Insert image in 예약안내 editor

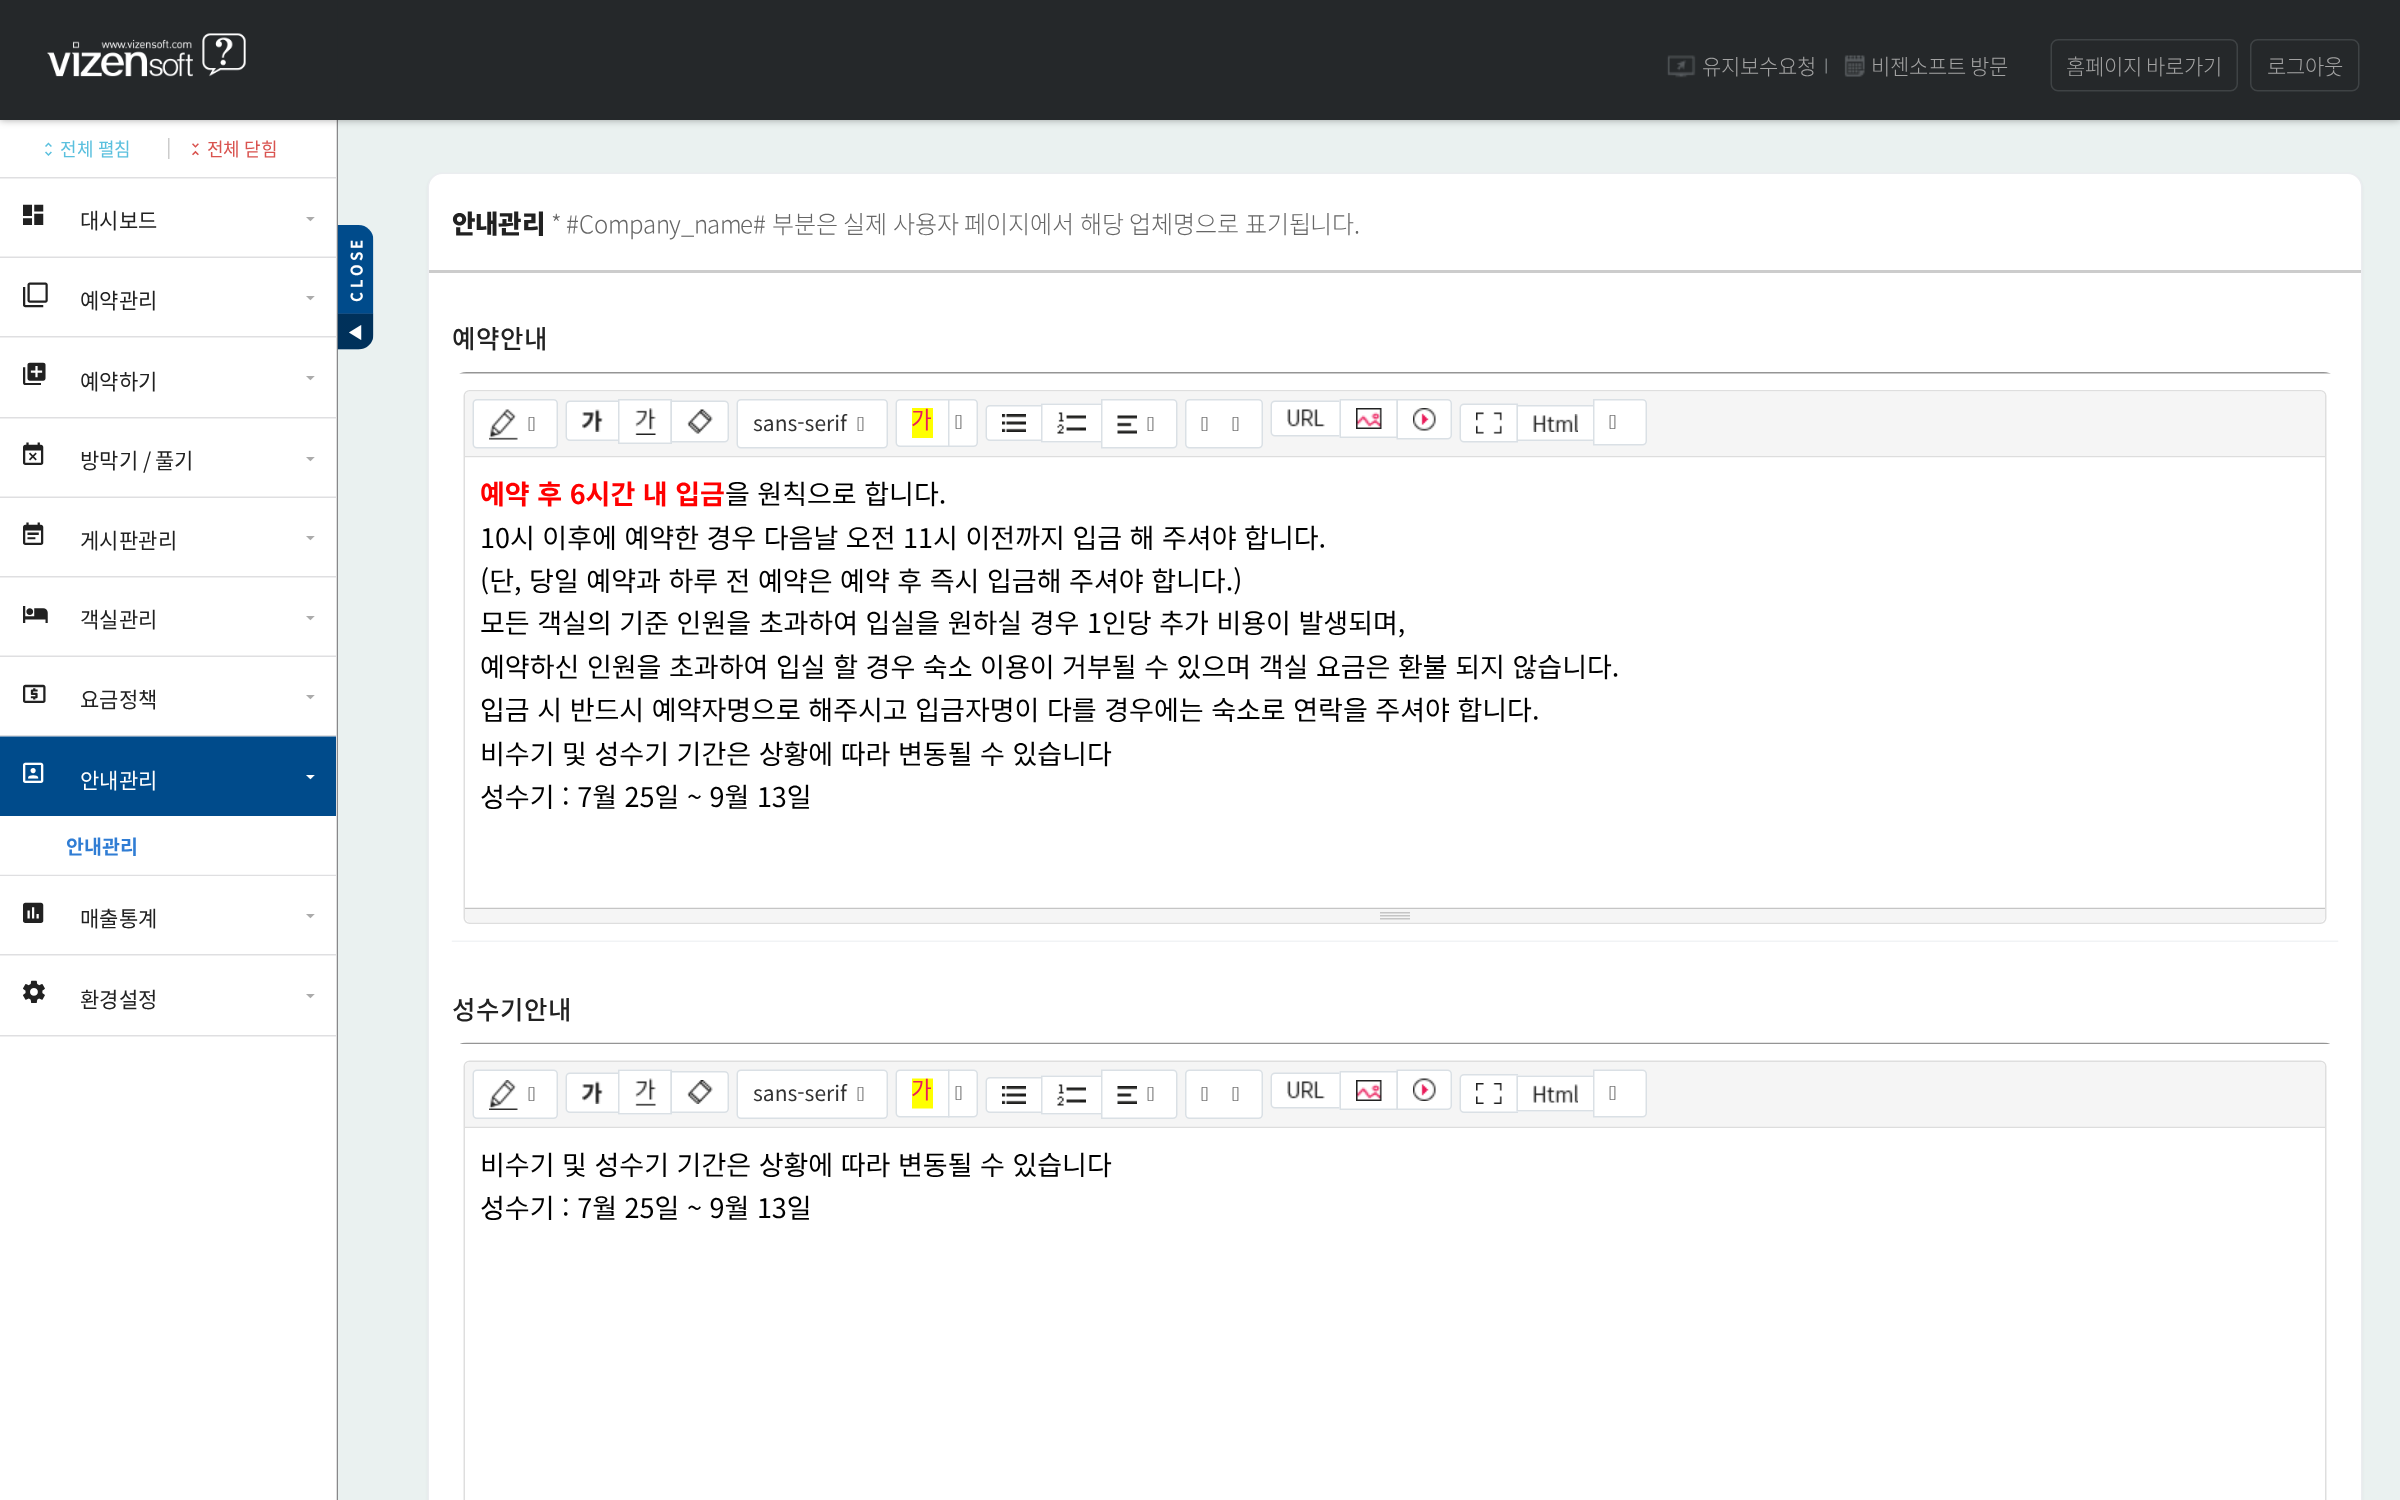tap(1368, 420)
